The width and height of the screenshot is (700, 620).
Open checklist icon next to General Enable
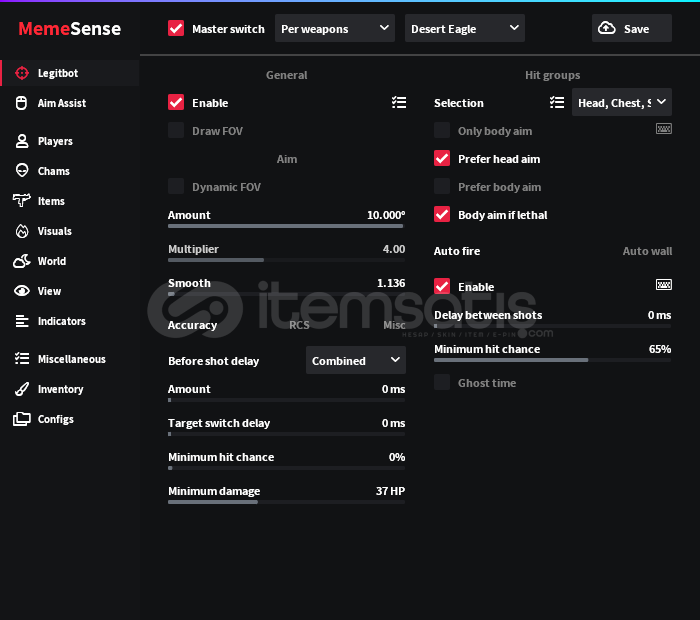pos(399,103)
